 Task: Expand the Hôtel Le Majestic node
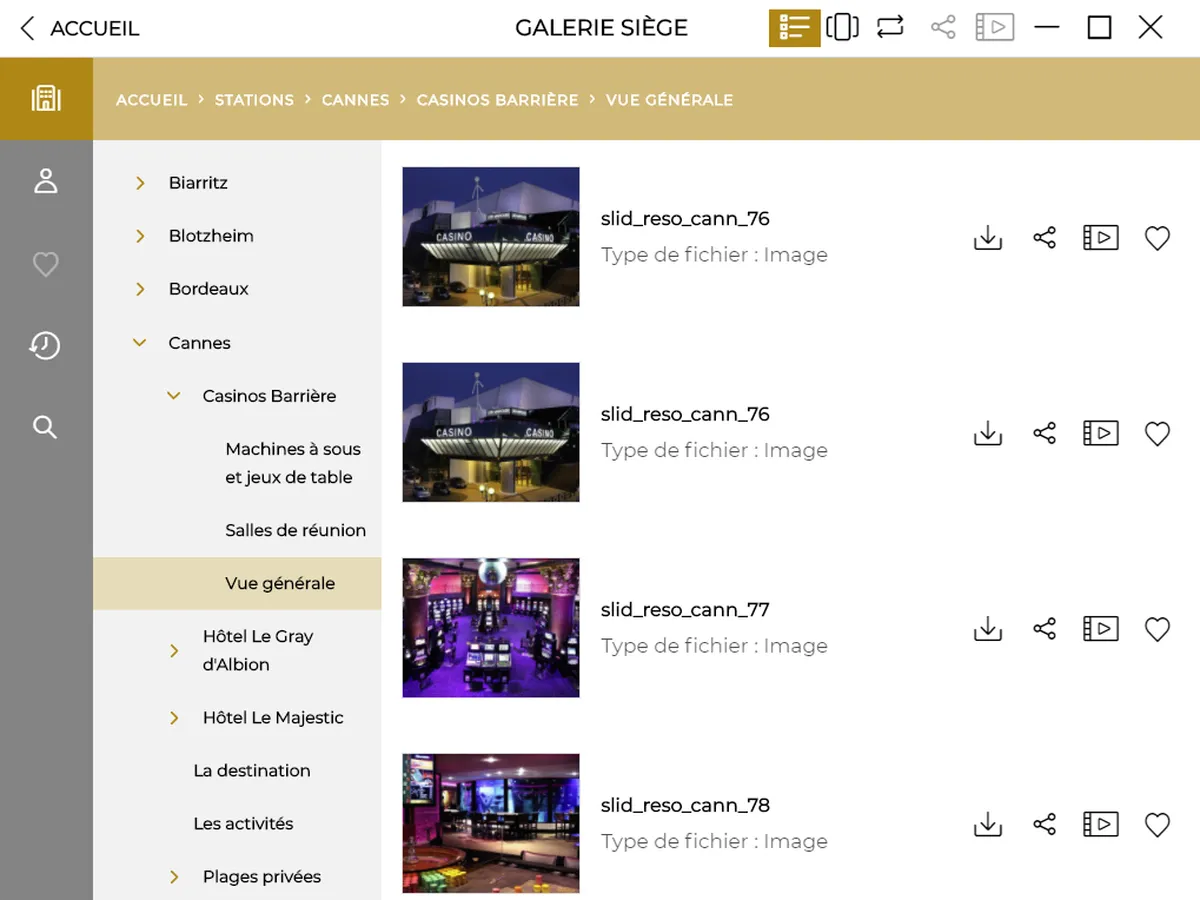(x=174, y=718)
